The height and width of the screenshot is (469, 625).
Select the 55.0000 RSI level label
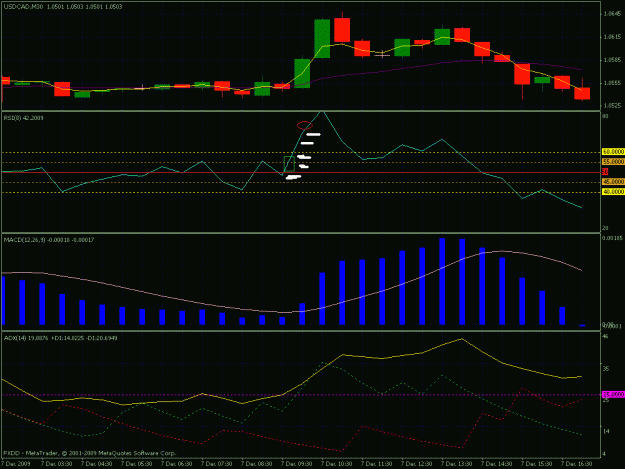(613, 162)
